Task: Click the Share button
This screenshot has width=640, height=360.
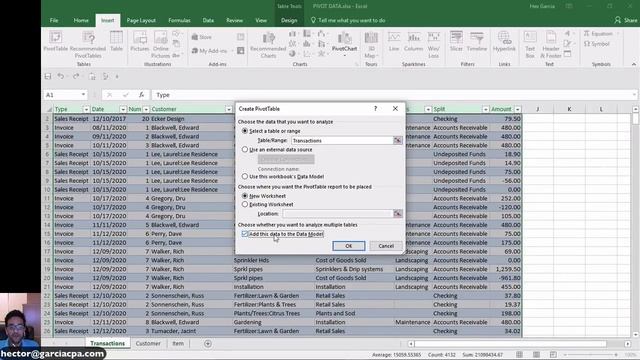Action: coord(626,20)
